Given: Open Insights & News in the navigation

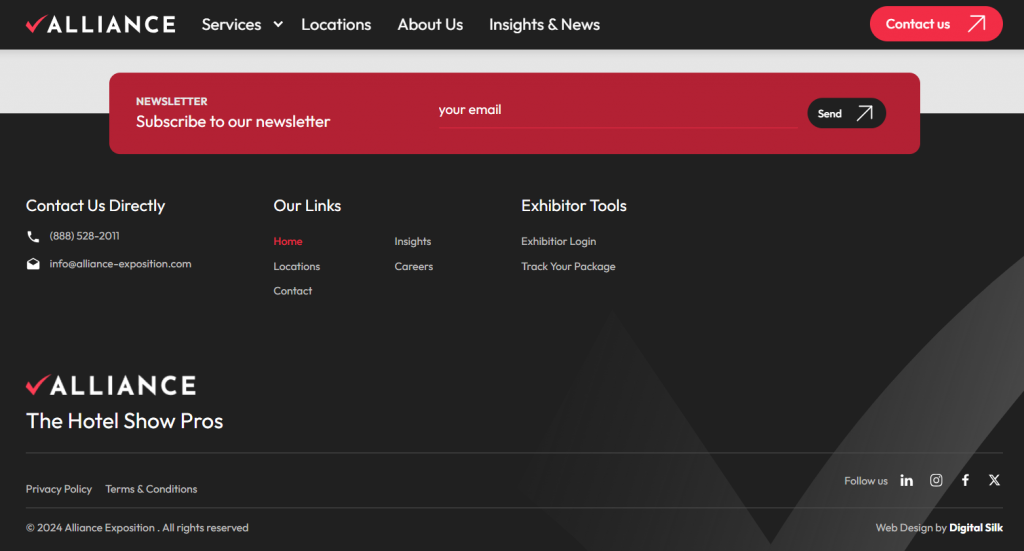Looking at the screenshot, I should pyautogui.click(x=544, y=25).
